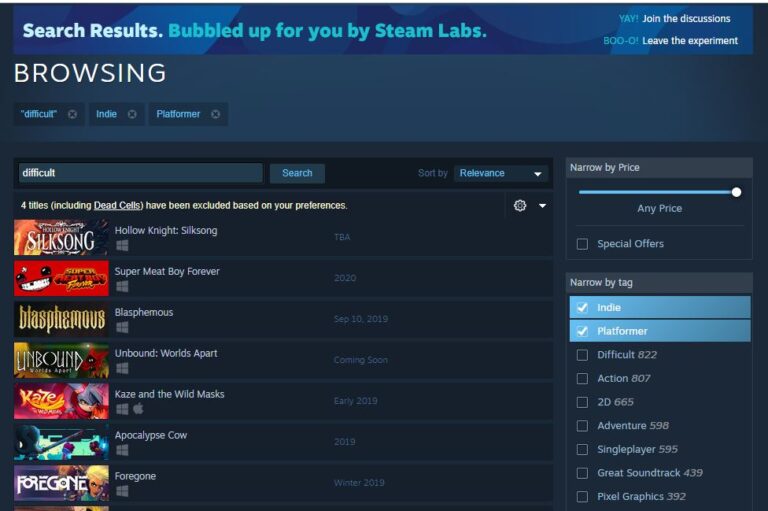Uncheck the Platformer tag checkbox
The image size is (768, 511).
point(582,331)
